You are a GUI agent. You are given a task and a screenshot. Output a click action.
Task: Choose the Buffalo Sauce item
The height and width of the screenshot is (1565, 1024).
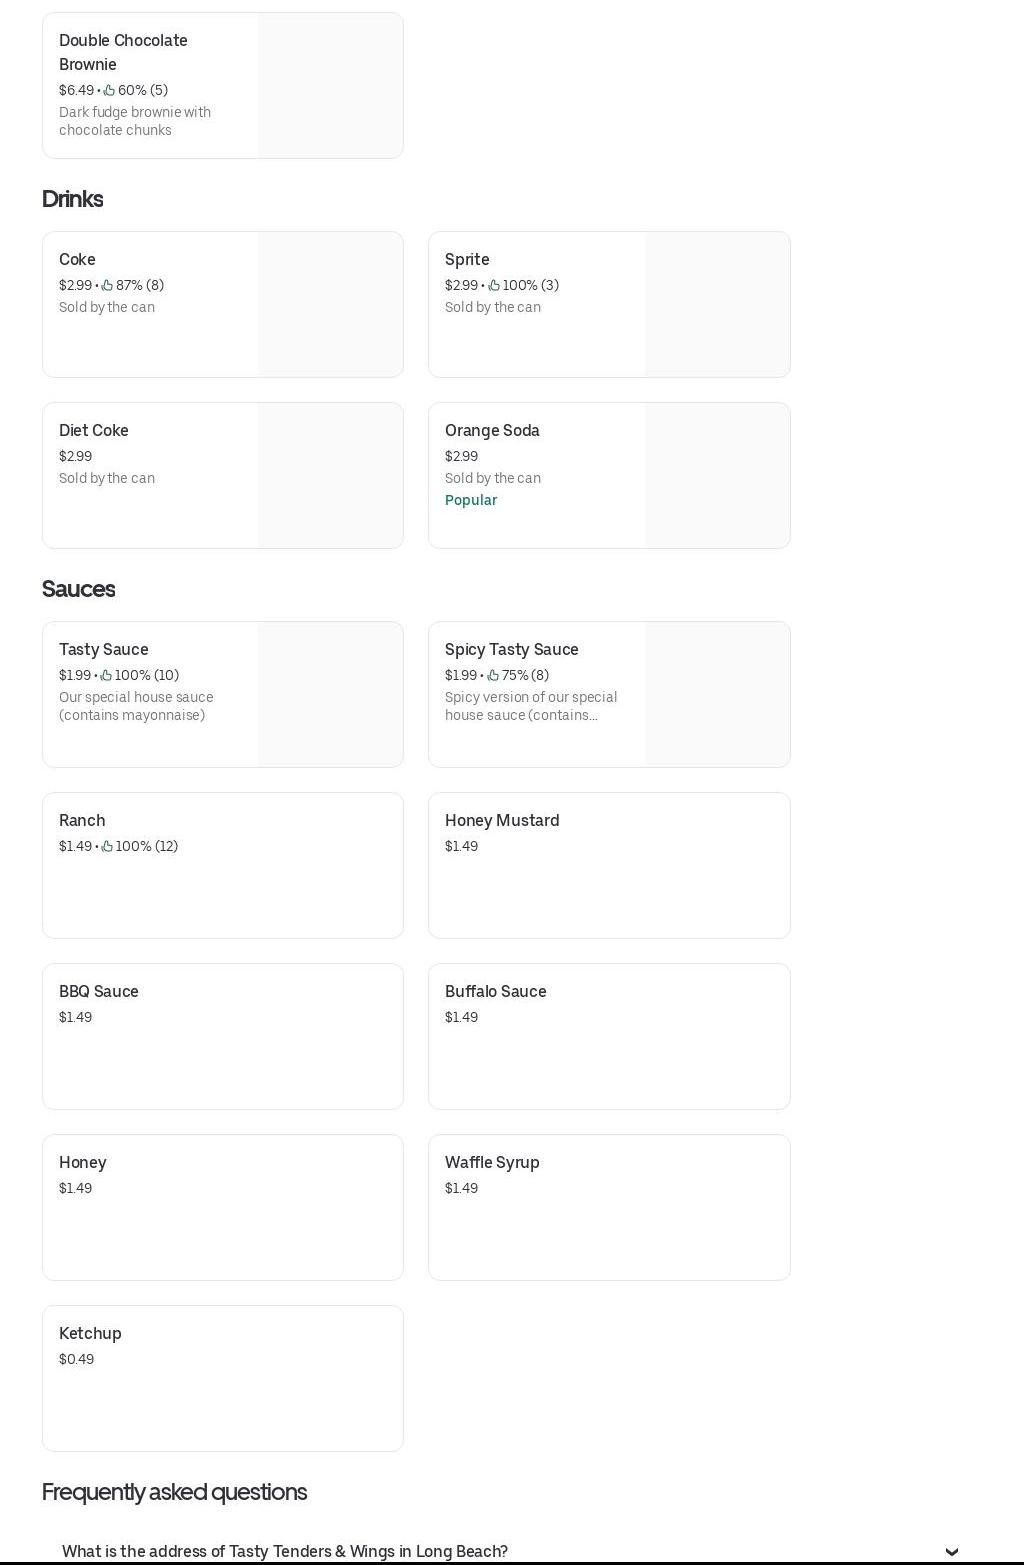pyautogui.click(x=608, y=1036)
